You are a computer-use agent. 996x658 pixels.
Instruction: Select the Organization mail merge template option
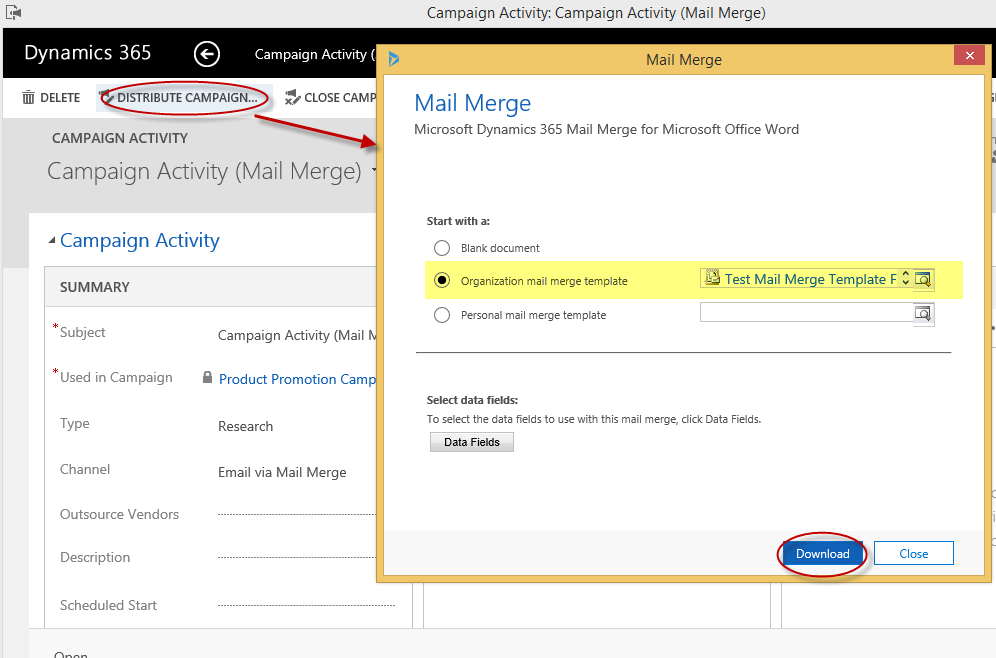pyautogui.click(x=441, y=280)
